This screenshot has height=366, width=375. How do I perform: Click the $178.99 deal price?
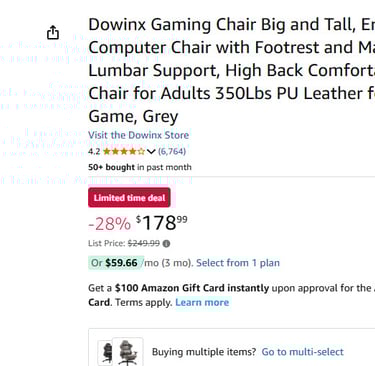(162, 223)
